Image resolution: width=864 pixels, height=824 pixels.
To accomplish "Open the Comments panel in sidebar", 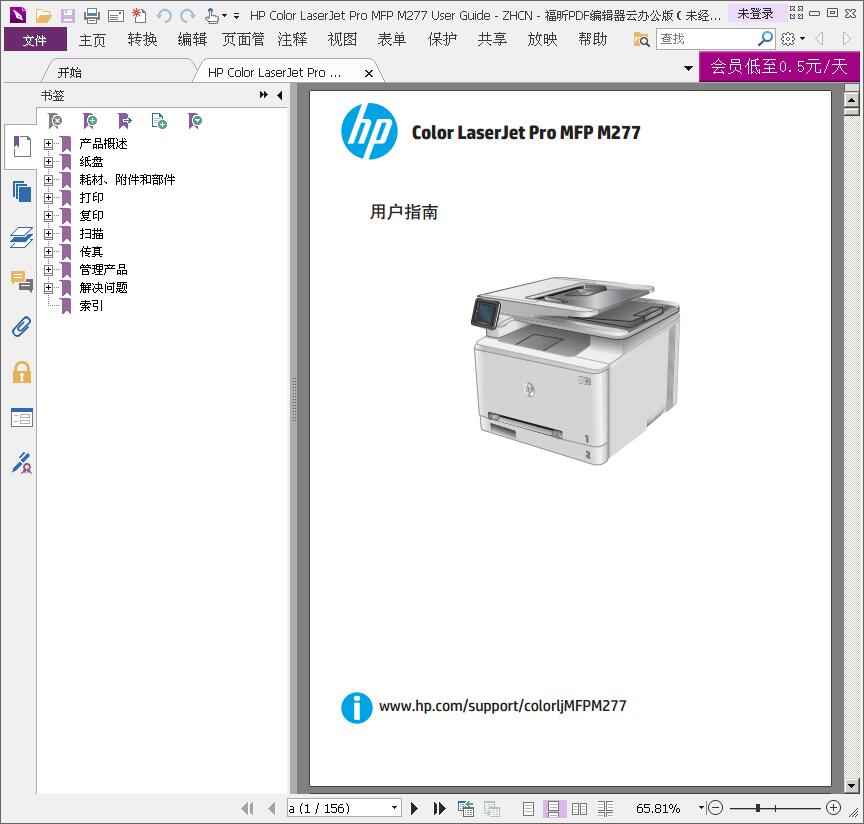I will [x=21, y=282].
